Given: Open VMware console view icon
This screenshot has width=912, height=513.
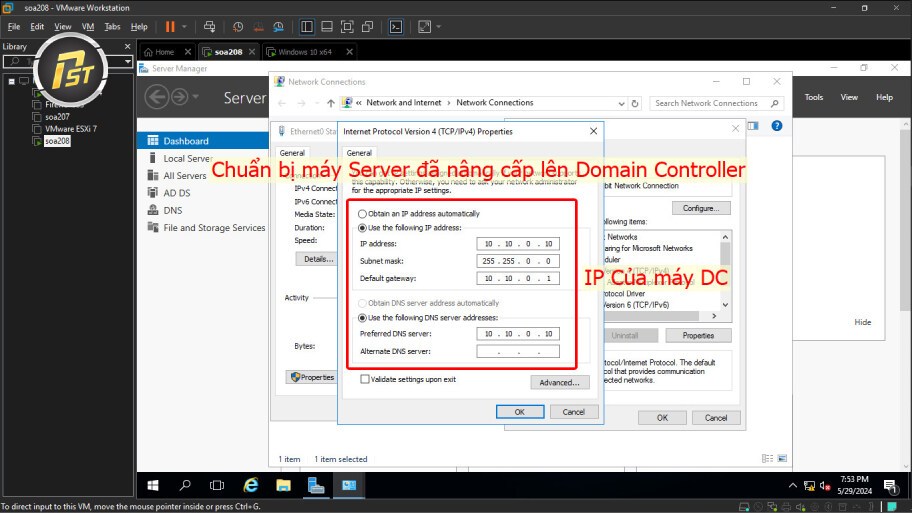Looking at the screenshot, I should 396,27.
